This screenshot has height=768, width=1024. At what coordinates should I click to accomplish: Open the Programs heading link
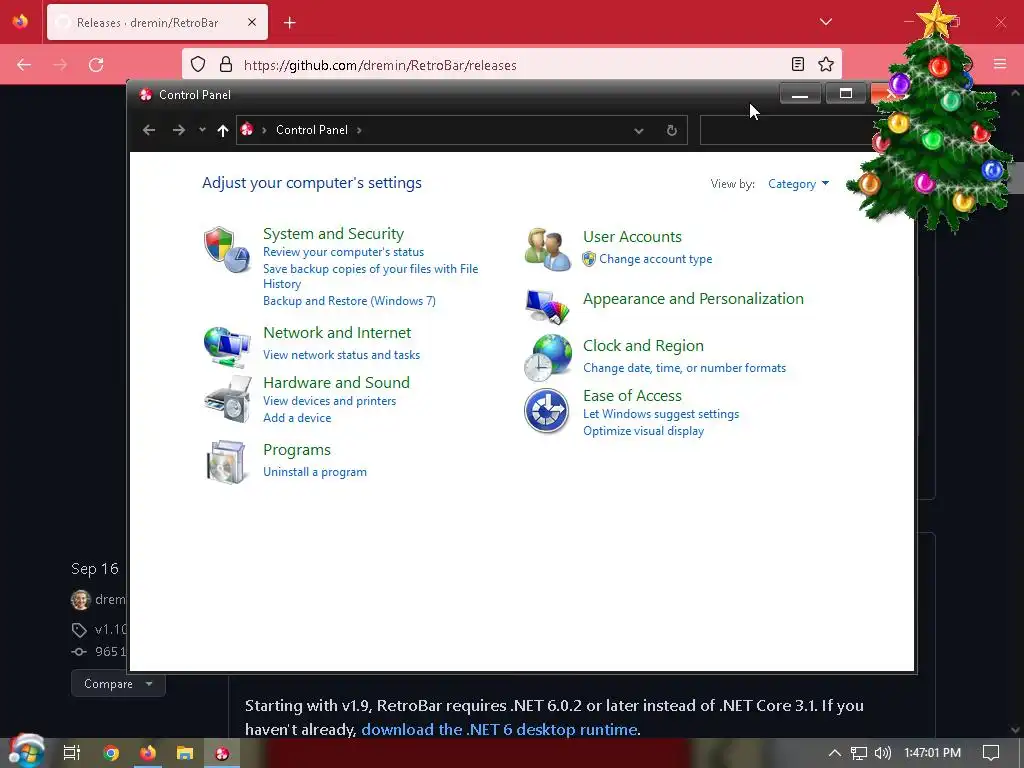click(x=296, y=450)
